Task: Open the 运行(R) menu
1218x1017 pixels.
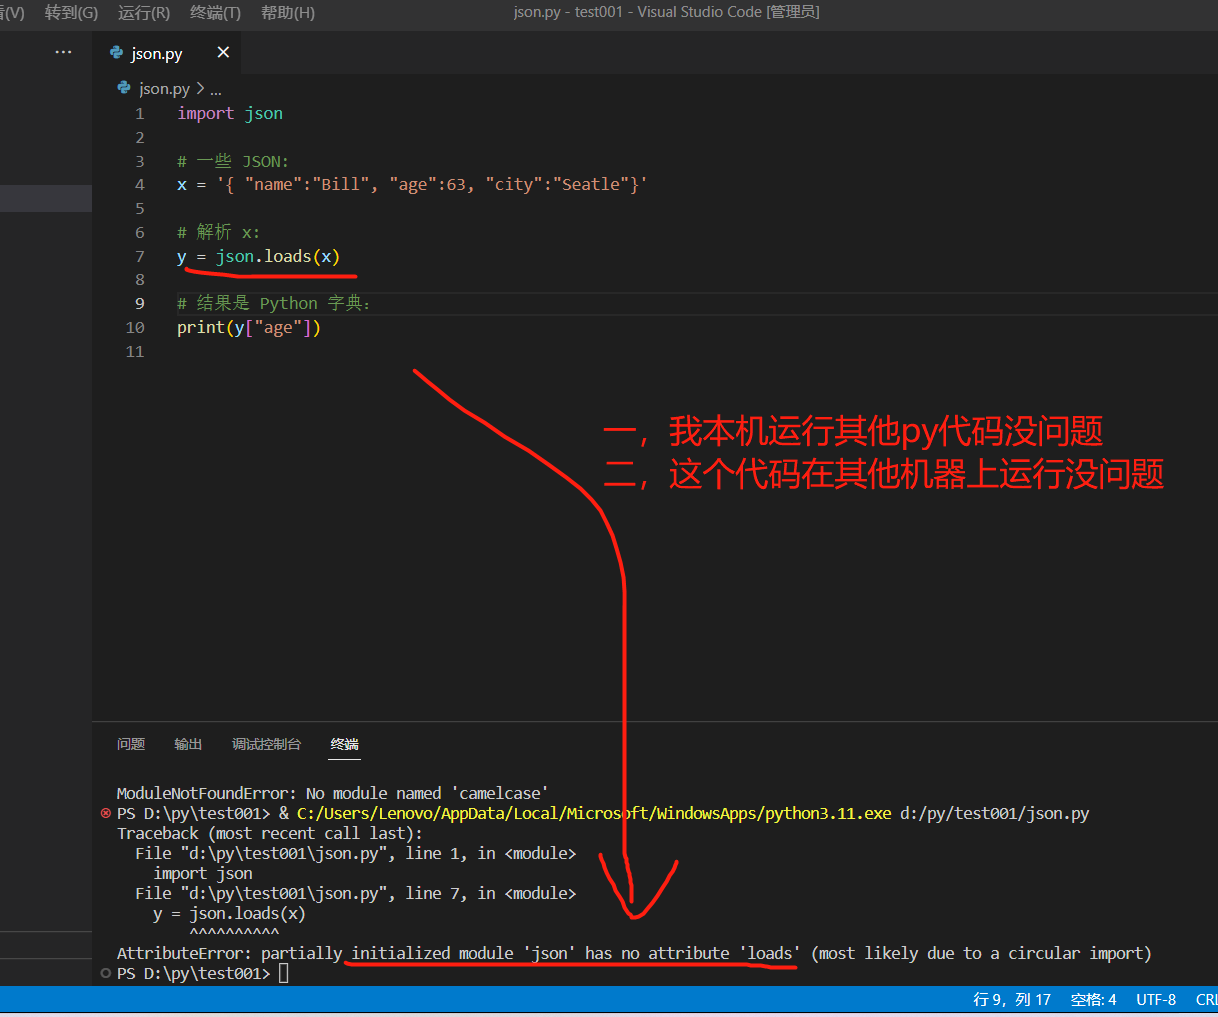Action: [143, 14]
